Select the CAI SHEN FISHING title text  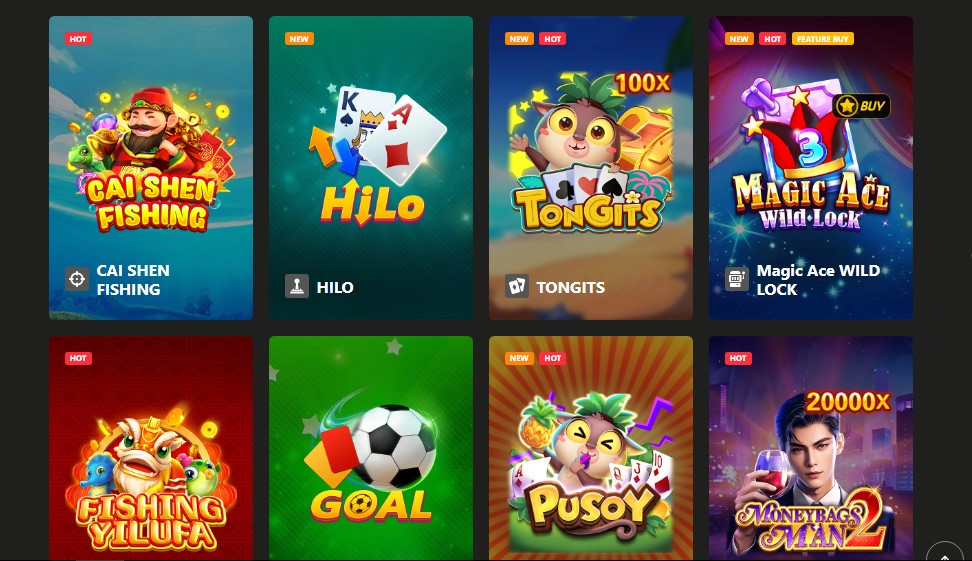(x=133, y=280)
